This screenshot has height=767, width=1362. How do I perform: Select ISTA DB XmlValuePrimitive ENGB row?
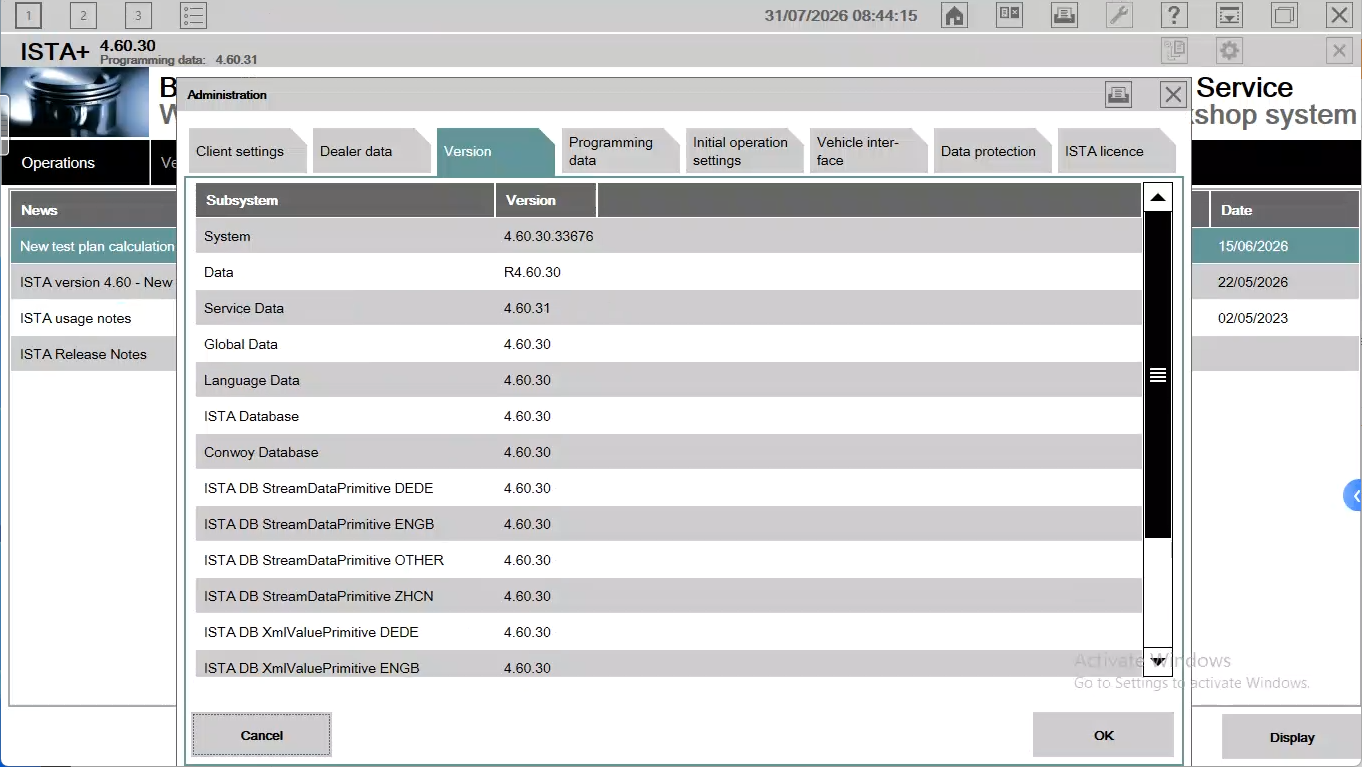669,664
